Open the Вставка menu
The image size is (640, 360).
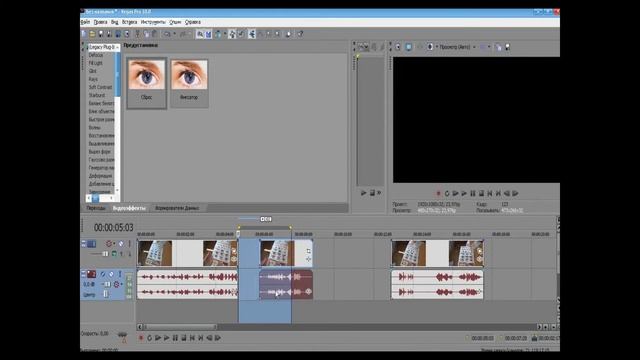pos(129,22)
